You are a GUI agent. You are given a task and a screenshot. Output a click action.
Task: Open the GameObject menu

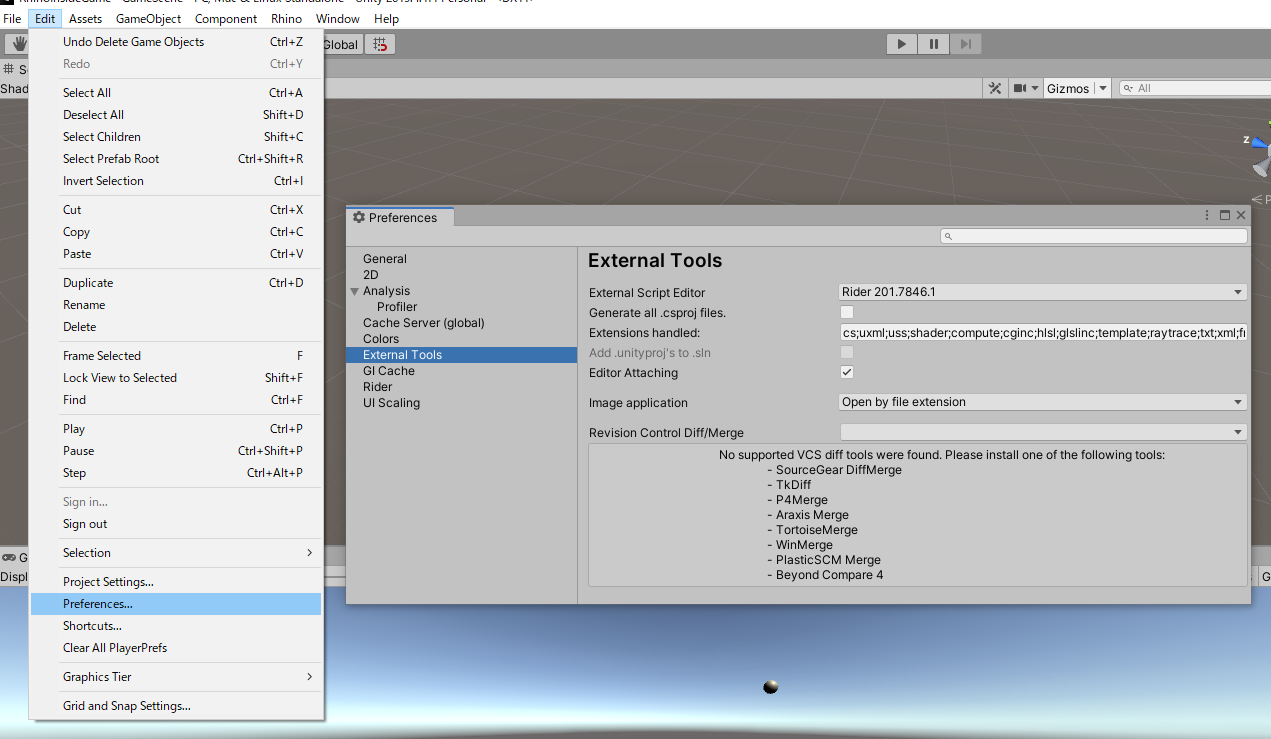tap(149, 18)
